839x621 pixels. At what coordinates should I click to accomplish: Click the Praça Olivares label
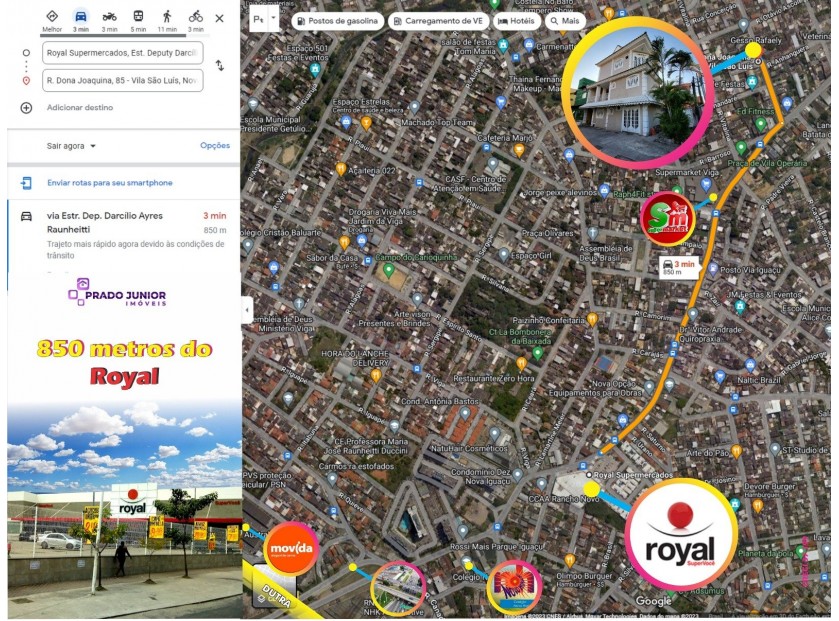[x=547, y=233]
